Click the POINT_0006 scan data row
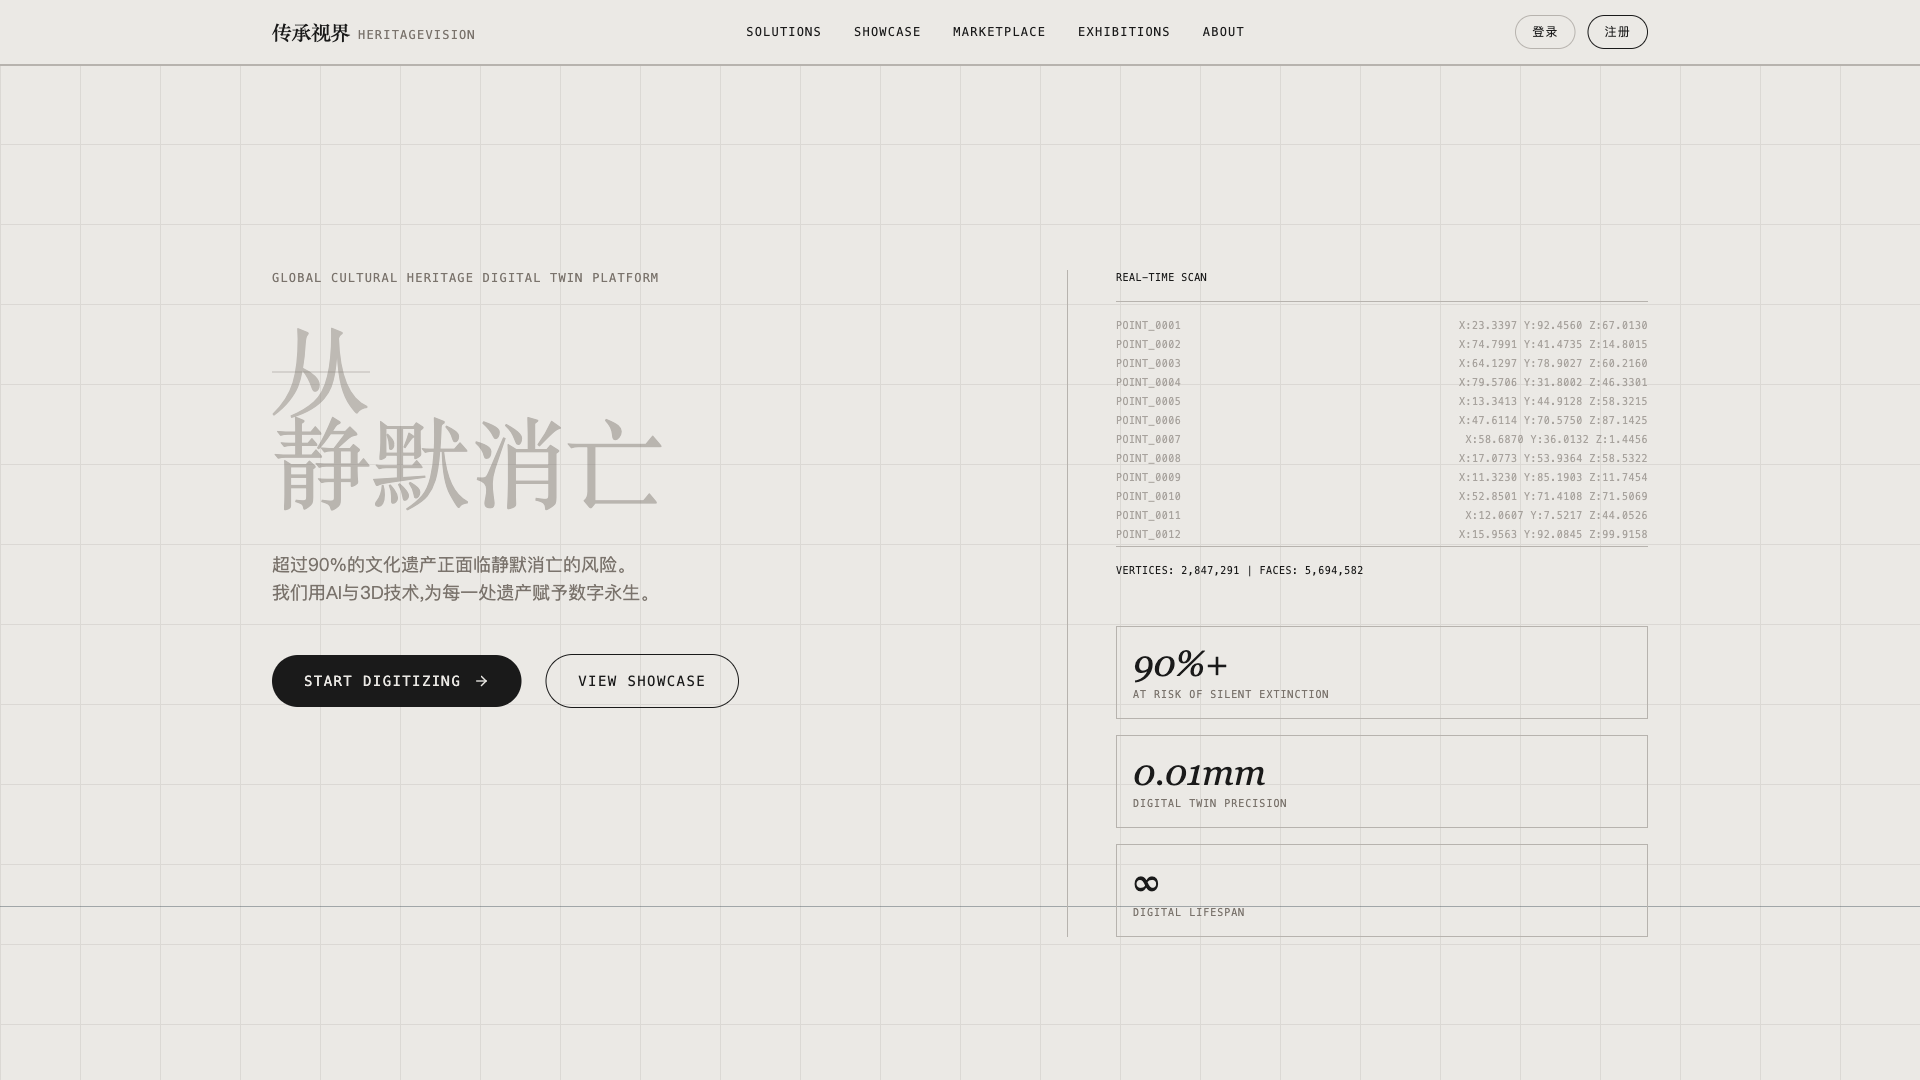The image size is (1920, 1080). point(1381,420)
